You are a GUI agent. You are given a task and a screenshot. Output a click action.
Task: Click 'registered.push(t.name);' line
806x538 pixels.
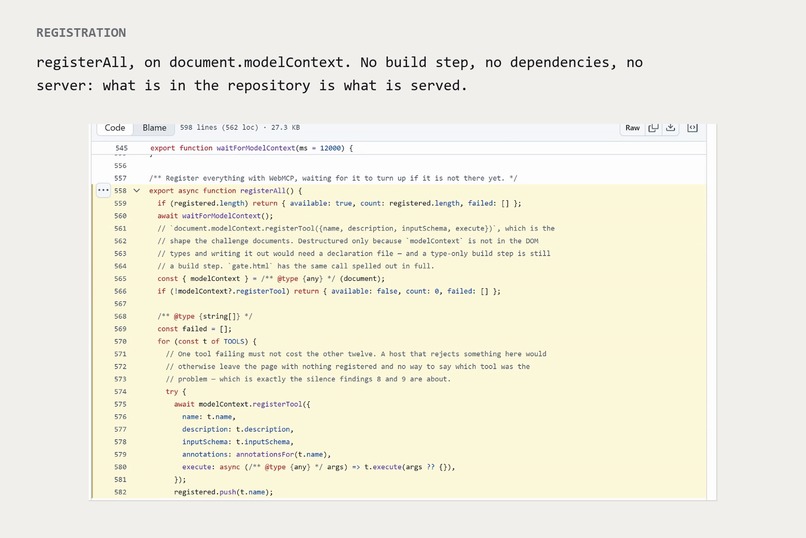[224, 492]
